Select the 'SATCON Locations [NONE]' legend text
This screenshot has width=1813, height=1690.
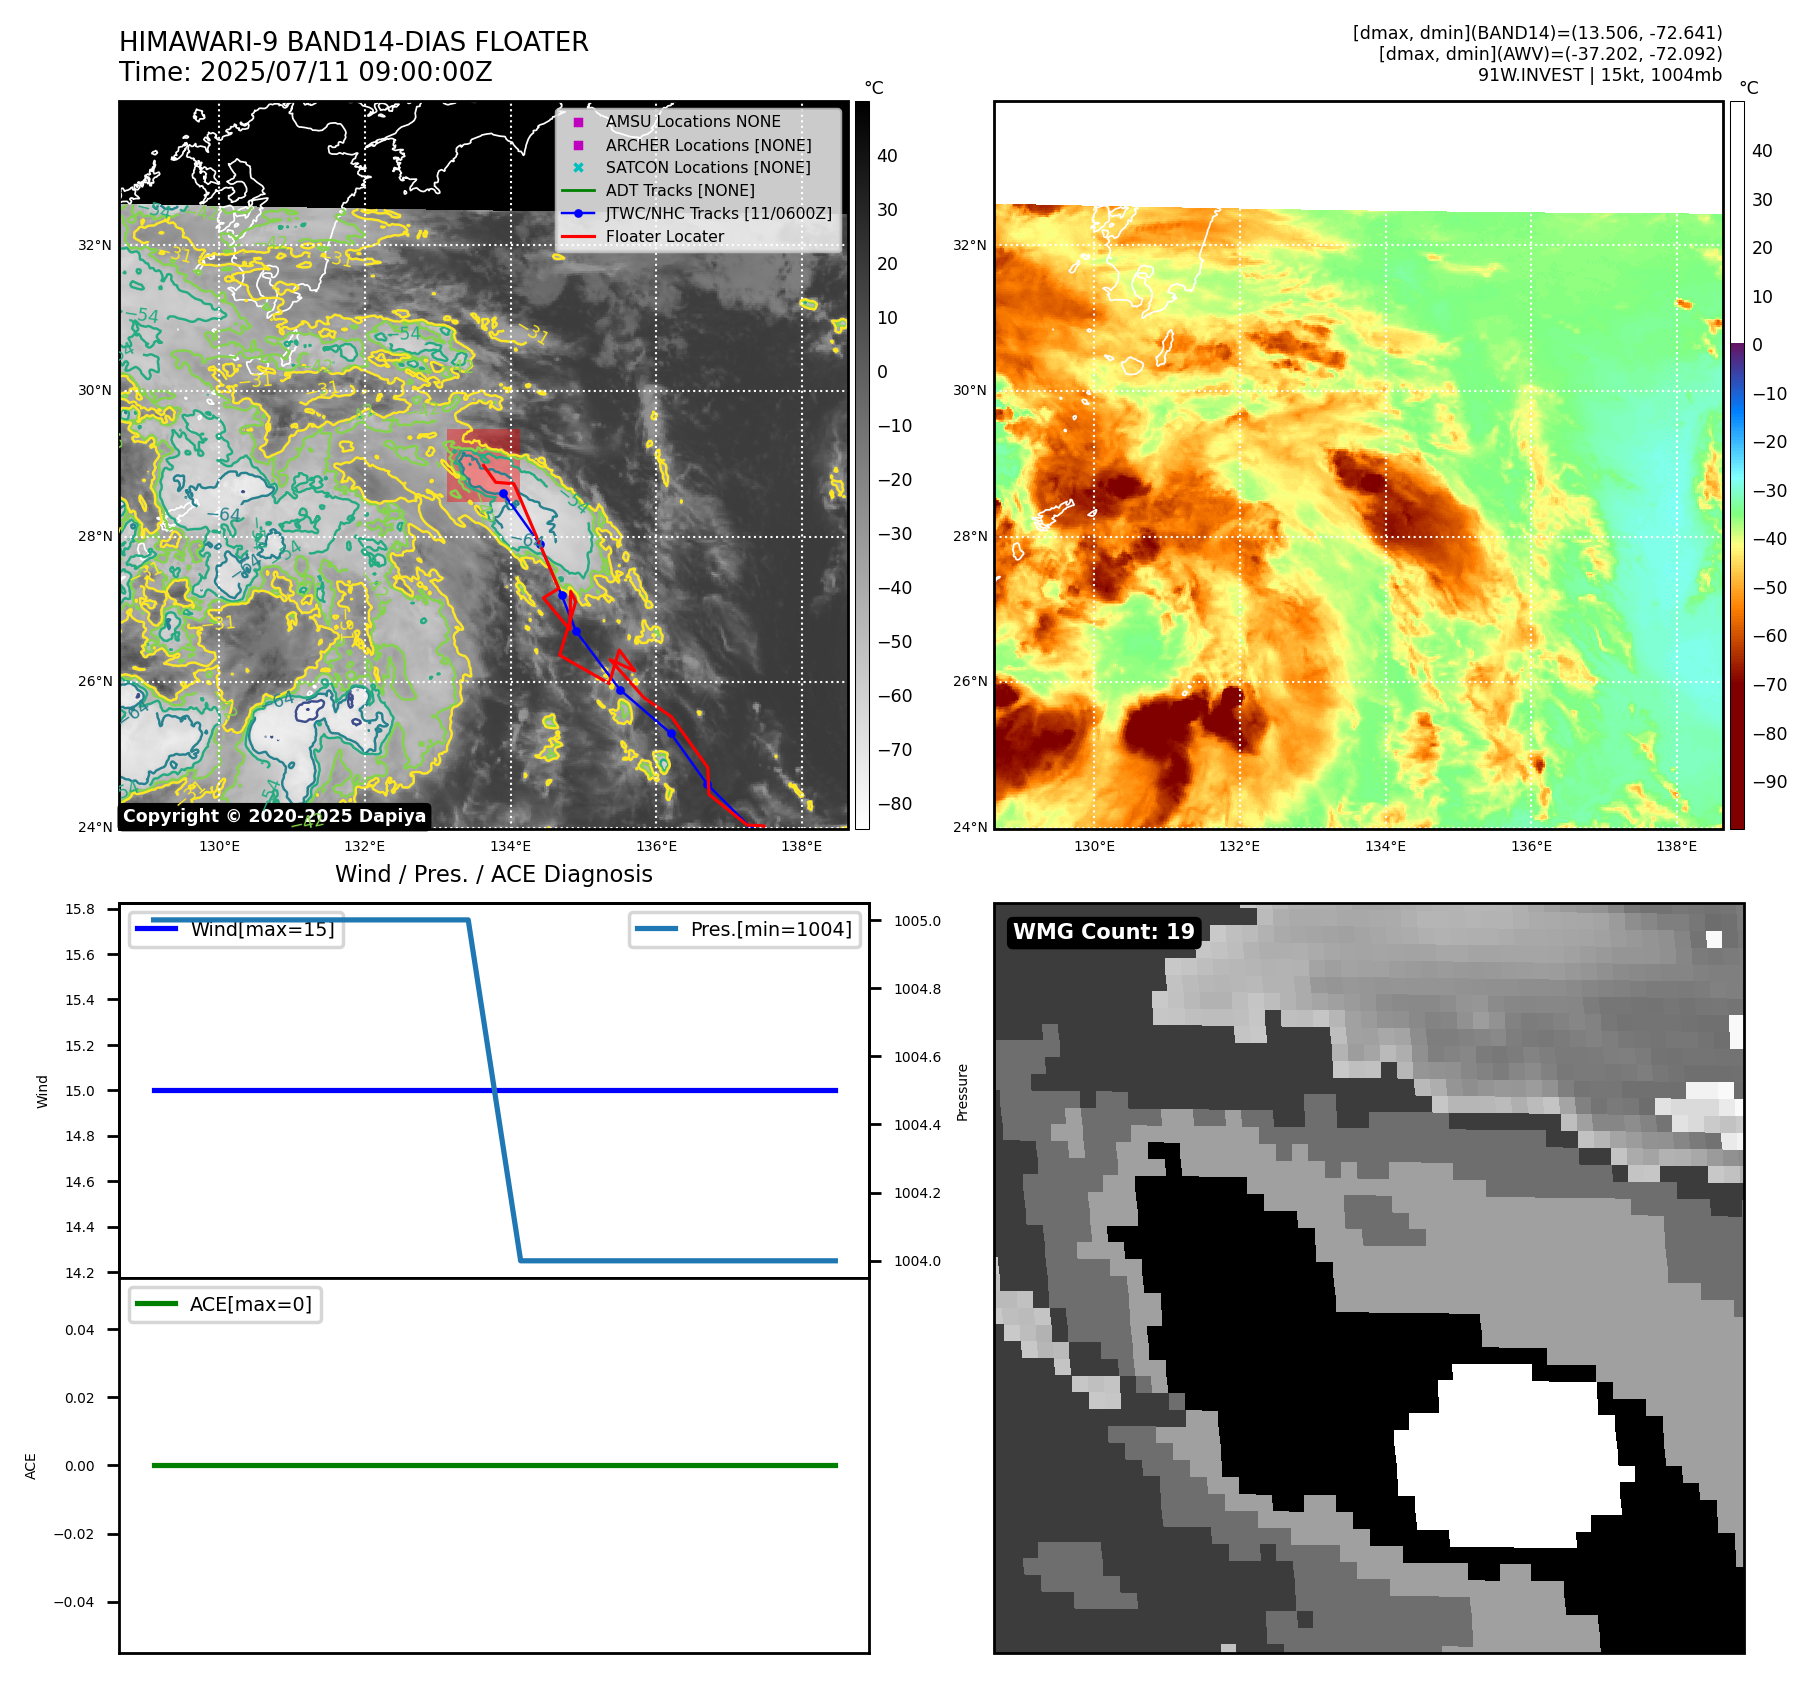(708, 168)
